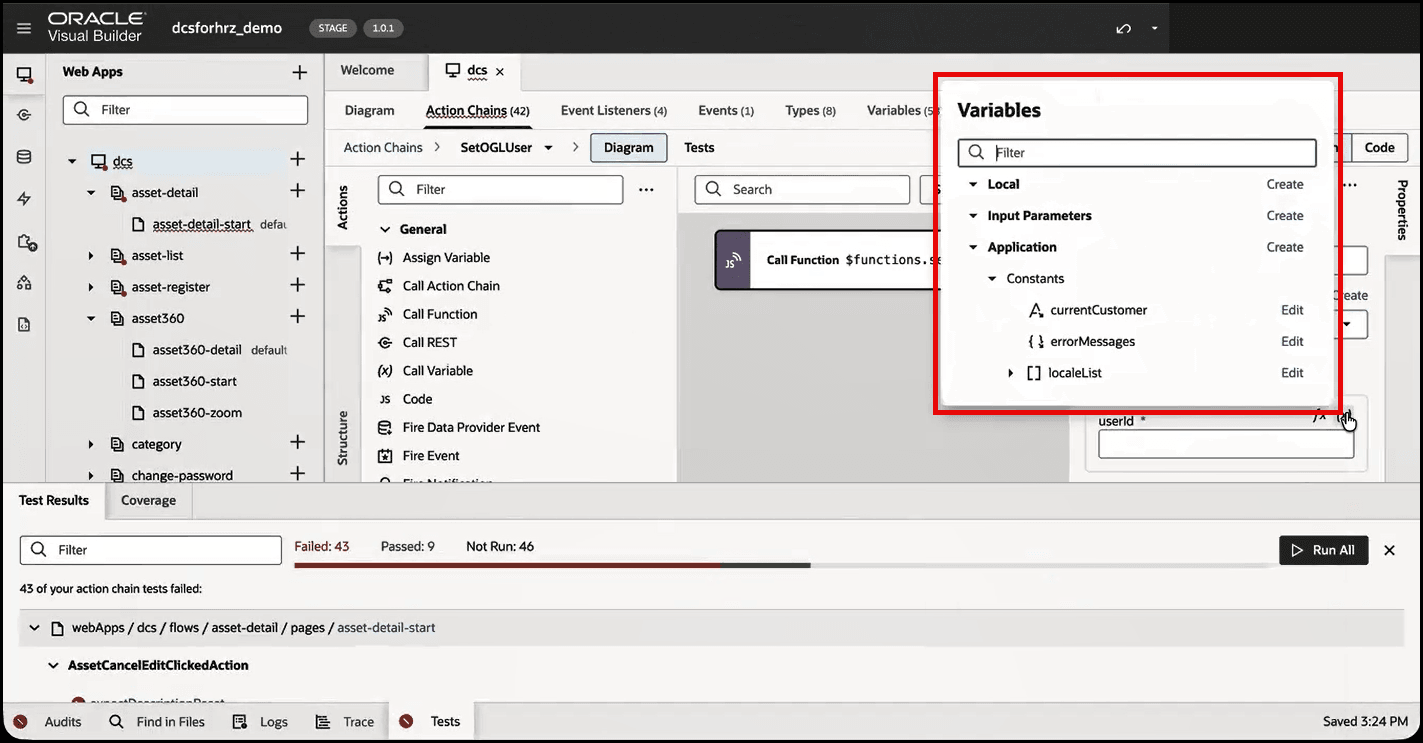The height and width of the screenshot is (743, 1423).
Task: Close the test results panel
Action: coord(1389,550)
